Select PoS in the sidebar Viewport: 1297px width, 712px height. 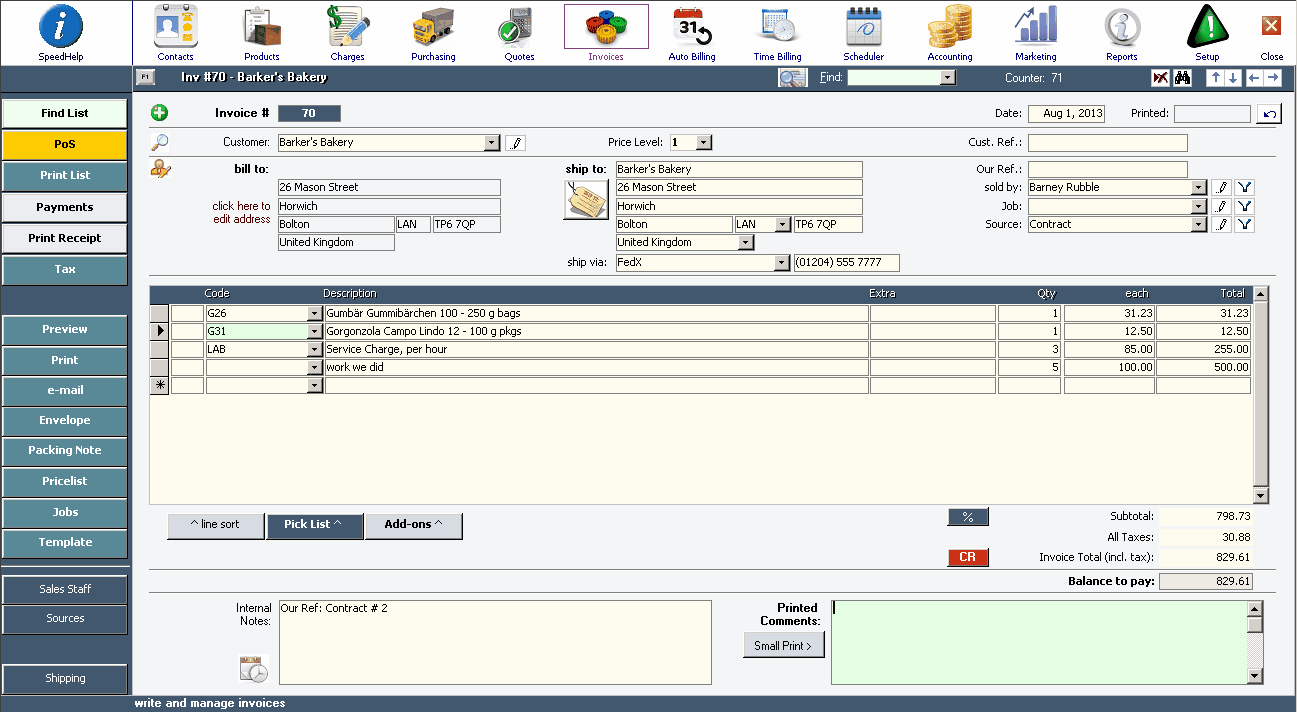[x=65, y=145]
